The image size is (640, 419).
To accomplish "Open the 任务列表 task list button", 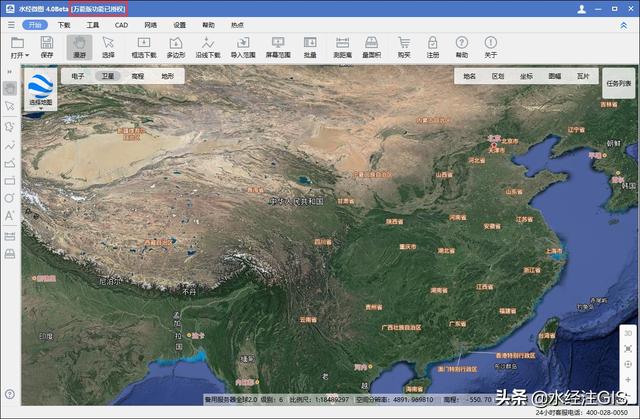I will 619,83.
